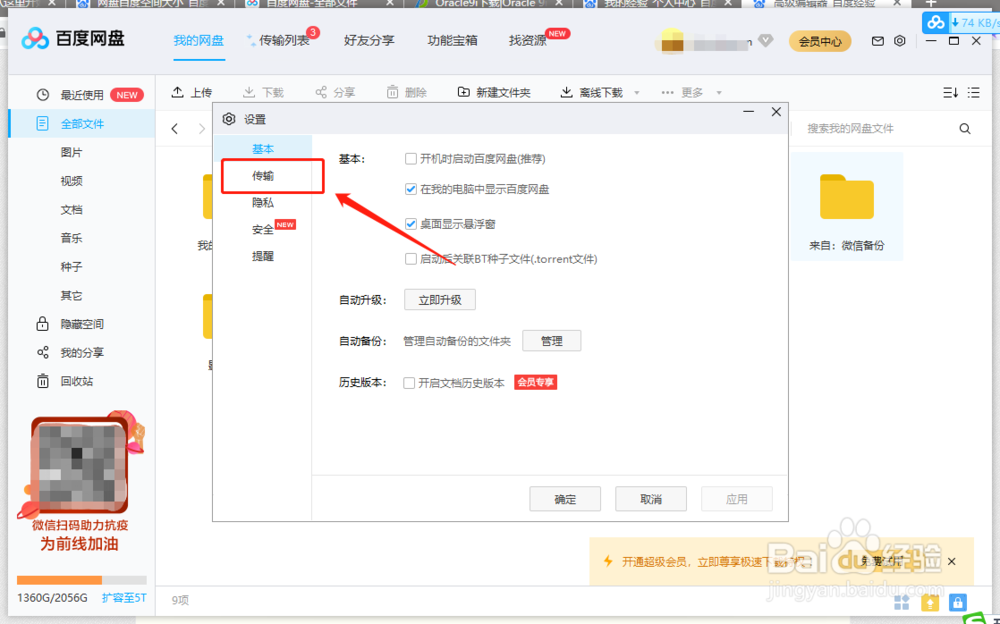Select 安全 in settings sidebar

click(263, 229)
